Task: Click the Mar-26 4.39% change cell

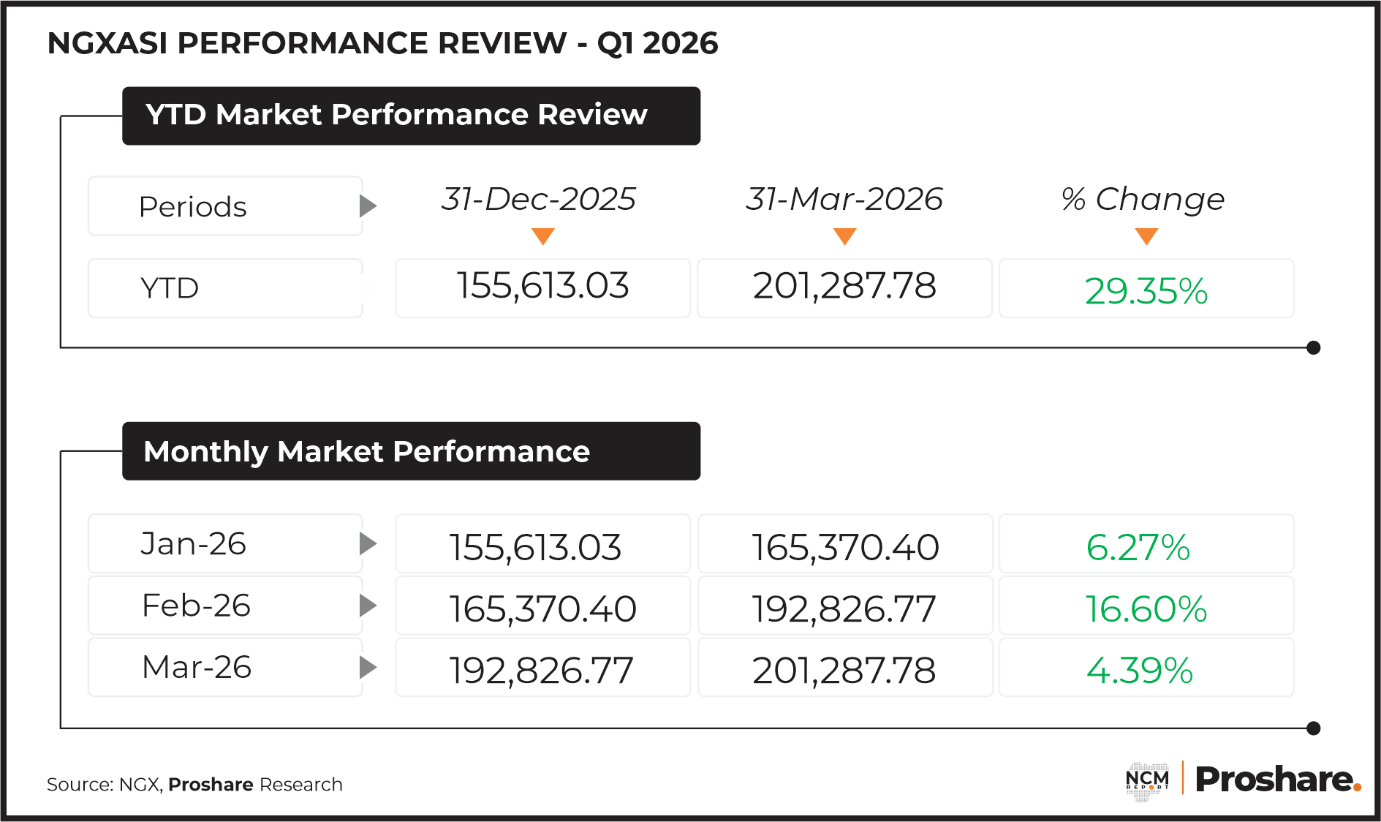Action: [x=1146, y=669]
